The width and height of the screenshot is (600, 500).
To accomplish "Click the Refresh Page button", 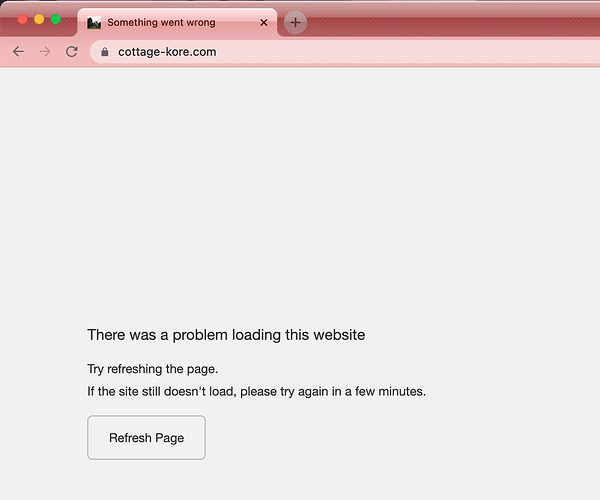I will tap(146, 437).
